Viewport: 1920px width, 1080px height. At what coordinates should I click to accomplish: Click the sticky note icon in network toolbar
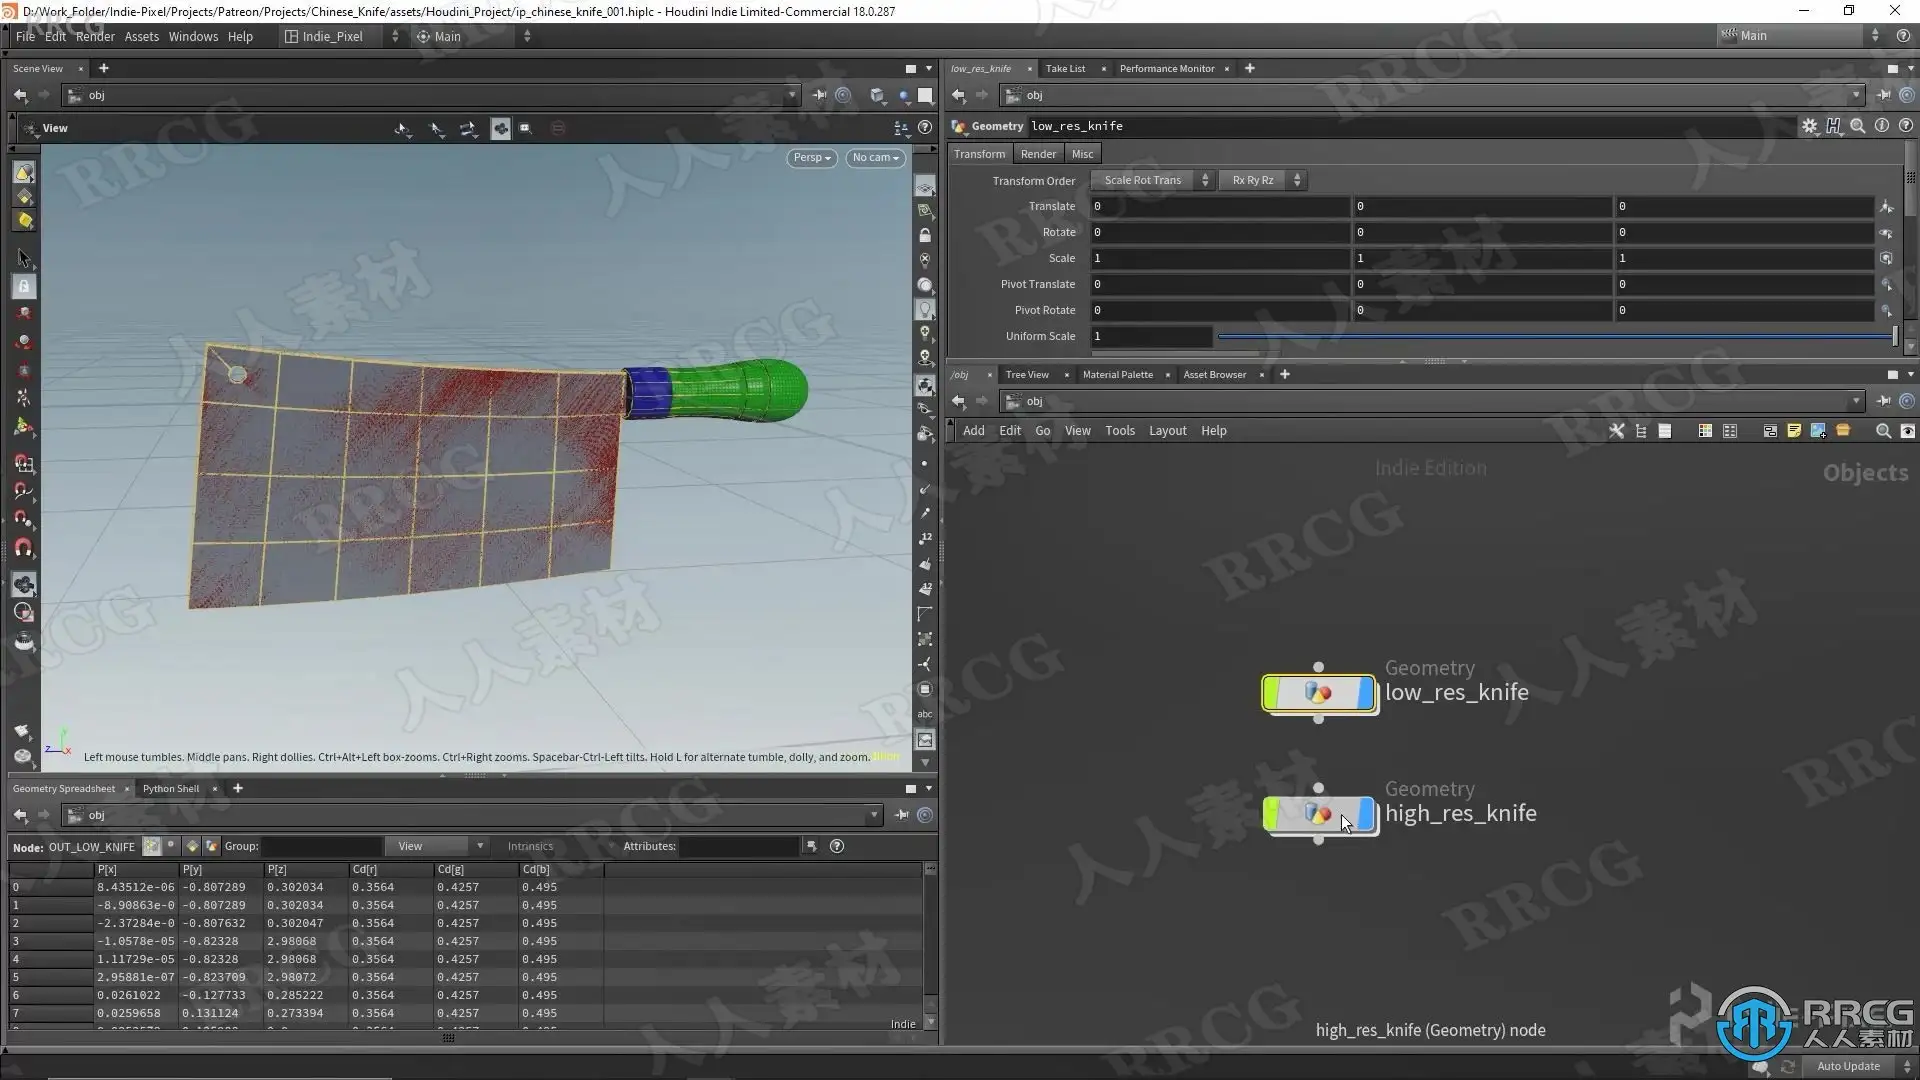[1794, 431]
